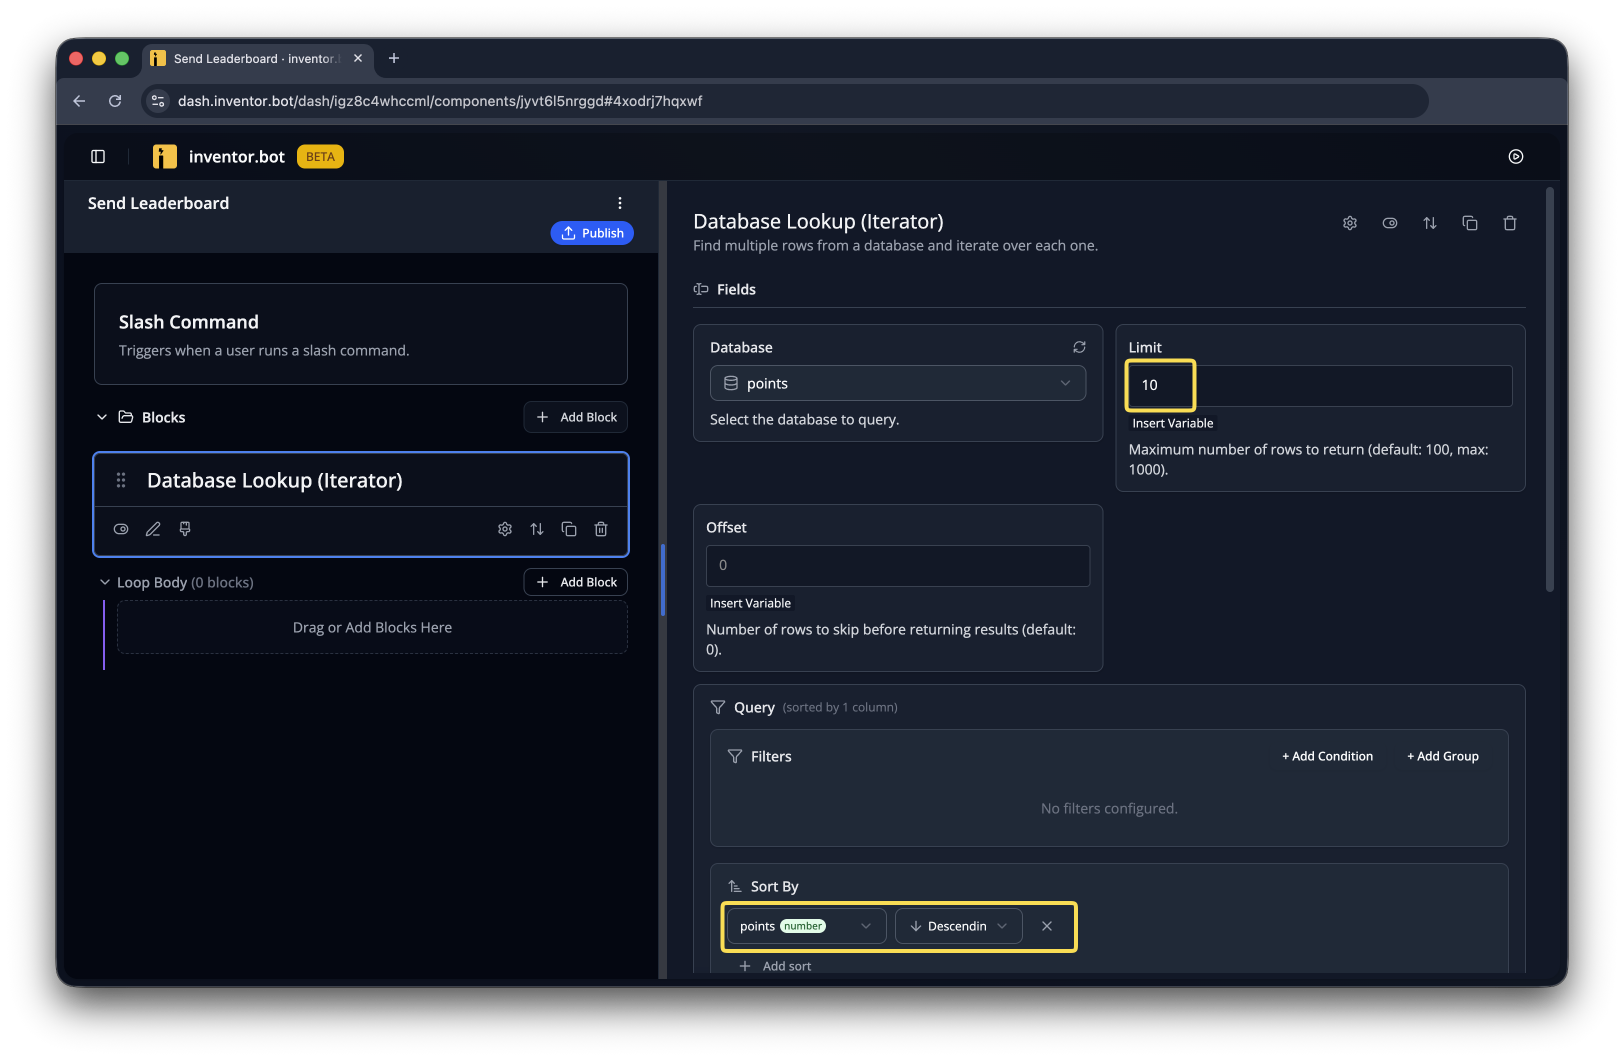Click the trash icon in detail header
This screenshot has width=1624, height=1061.
coord(1510,223)
